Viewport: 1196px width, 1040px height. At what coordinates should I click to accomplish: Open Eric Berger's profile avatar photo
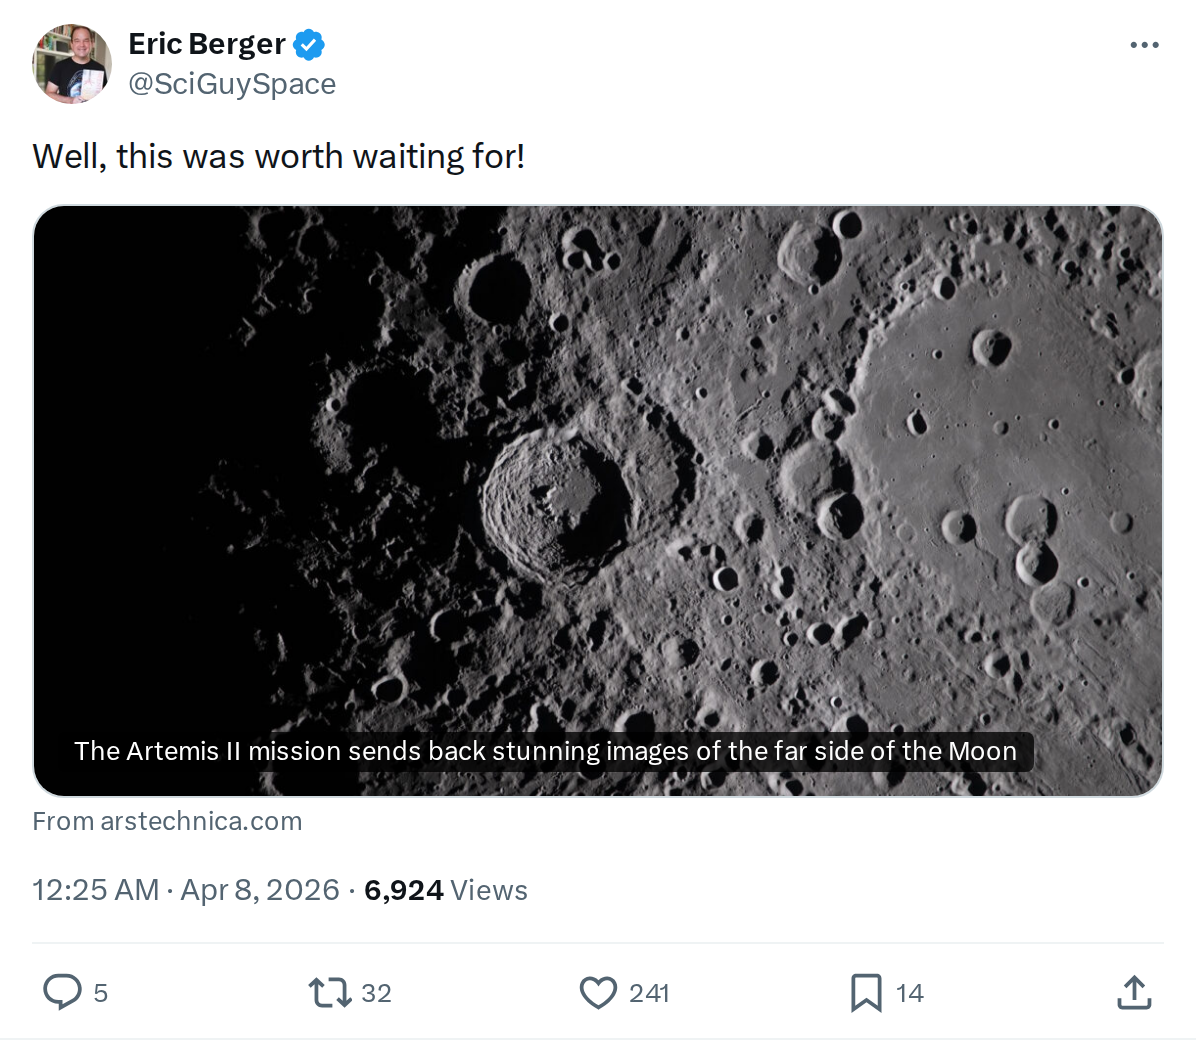click(x=71, y=64)
